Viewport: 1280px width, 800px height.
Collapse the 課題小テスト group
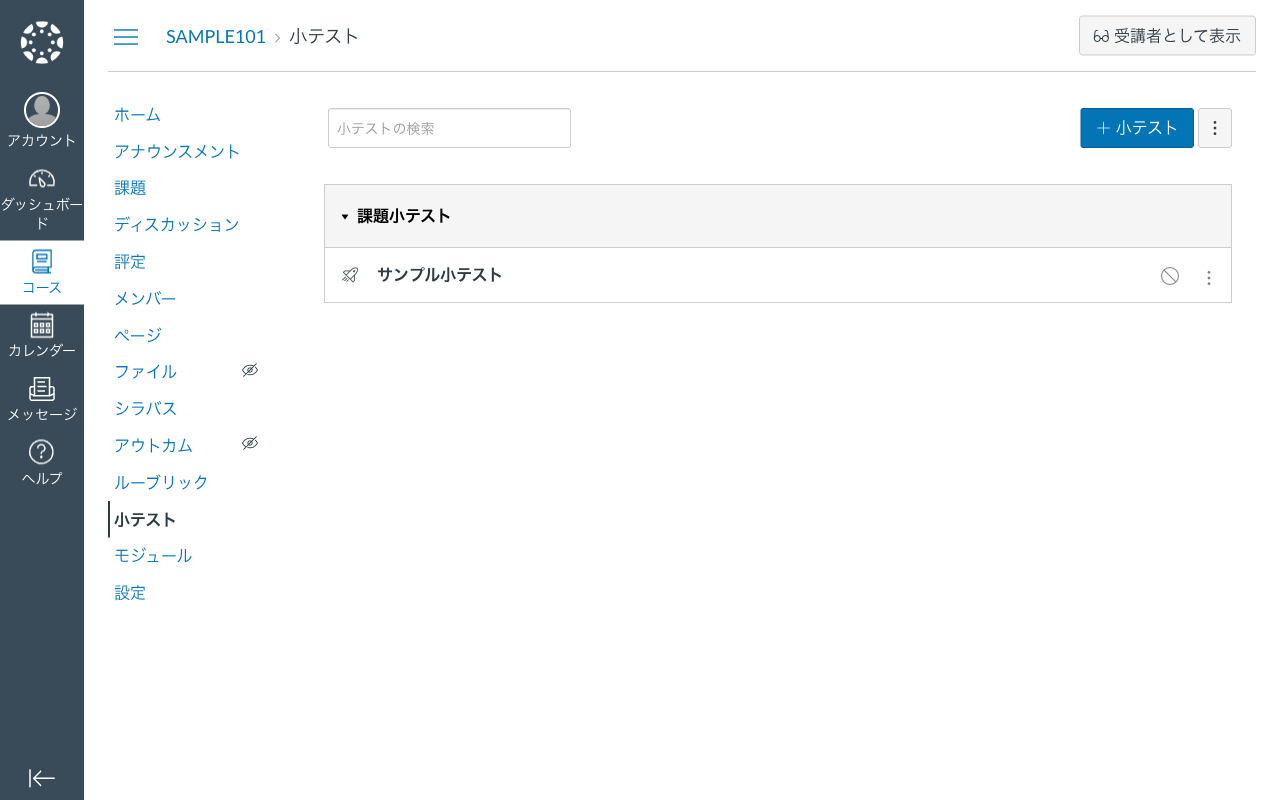point(346,215)
